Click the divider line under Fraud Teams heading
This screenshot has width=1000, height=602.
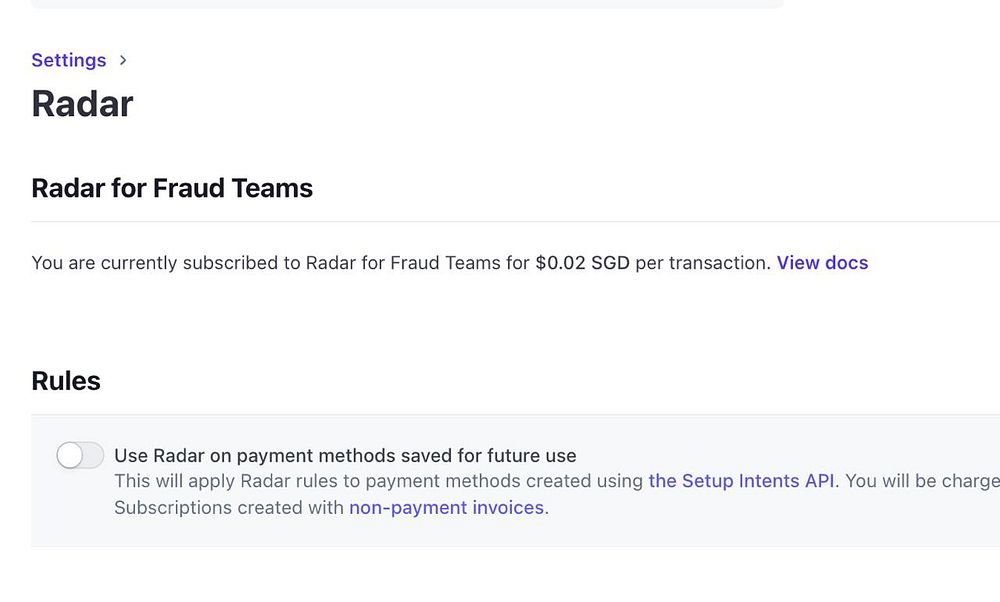click(500, 221)
